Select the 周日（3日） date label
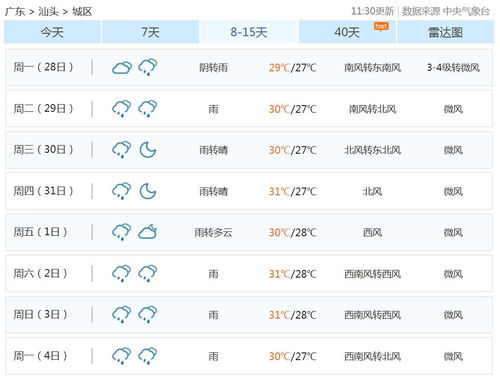The width and height of the screenshot is (500, 377). point(40,314)
